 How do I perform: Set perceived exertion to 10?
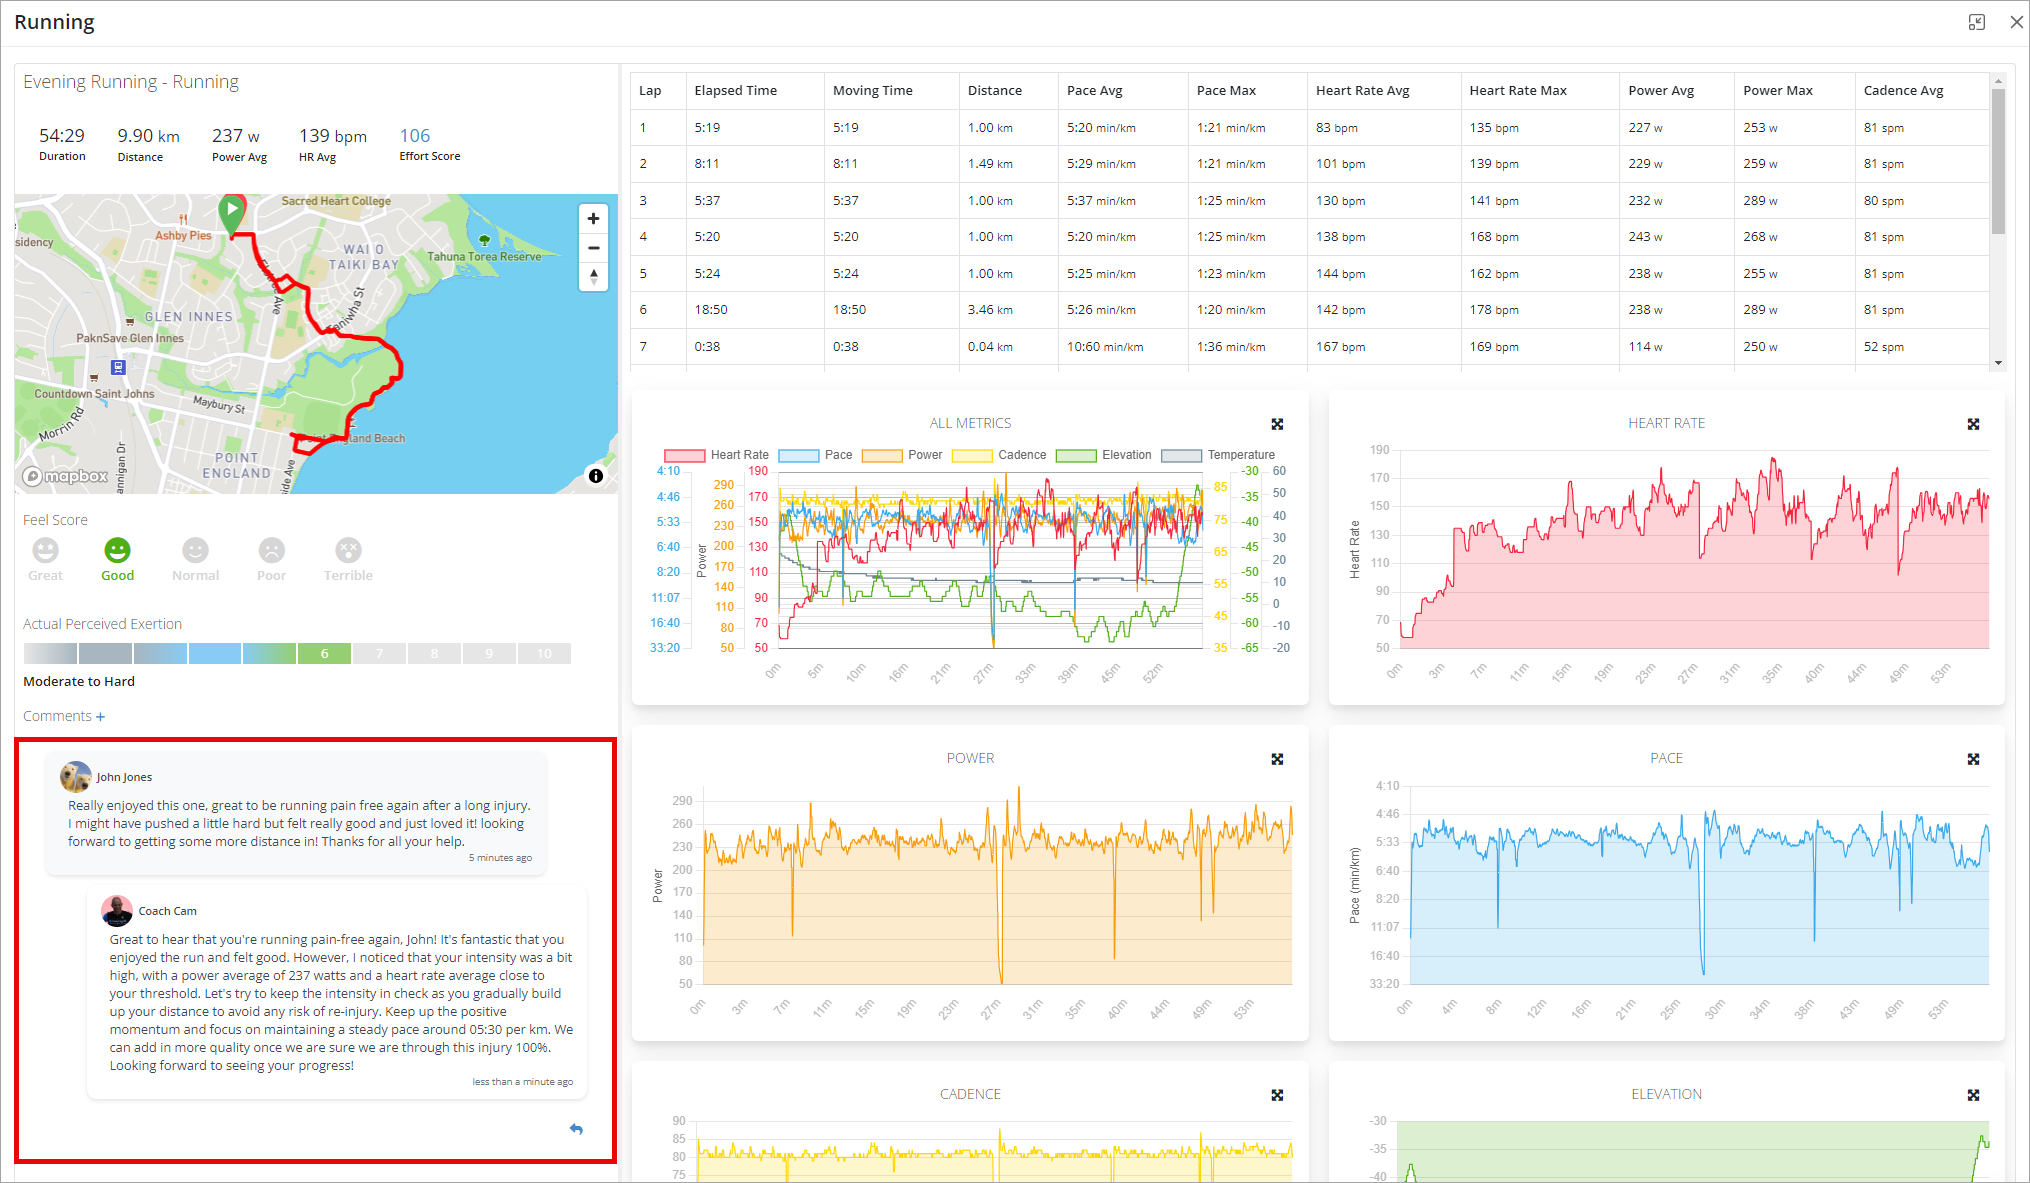click(544, 654)
